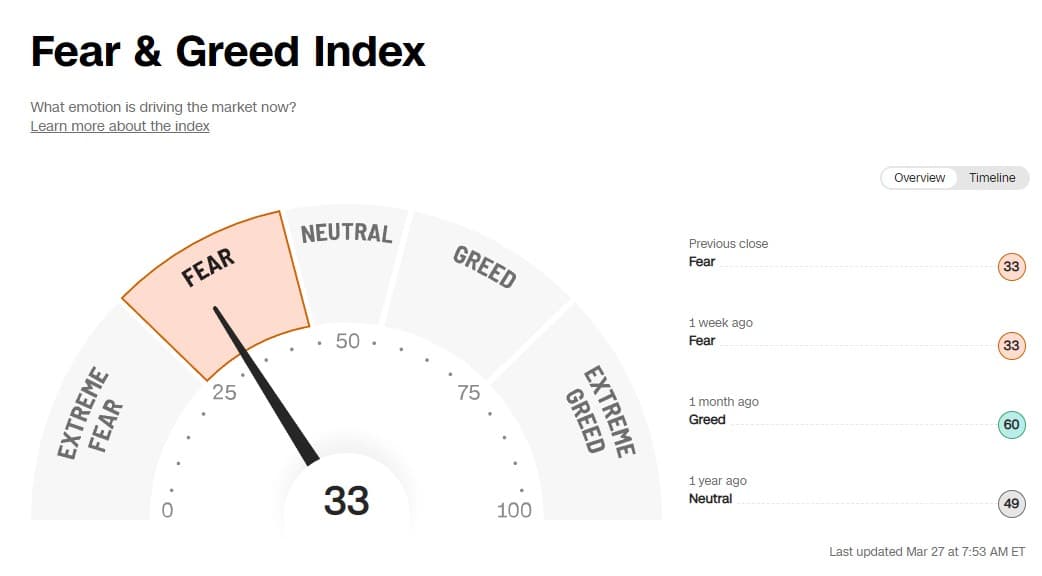Switch to the Timeline view

[x=991, y=178]
